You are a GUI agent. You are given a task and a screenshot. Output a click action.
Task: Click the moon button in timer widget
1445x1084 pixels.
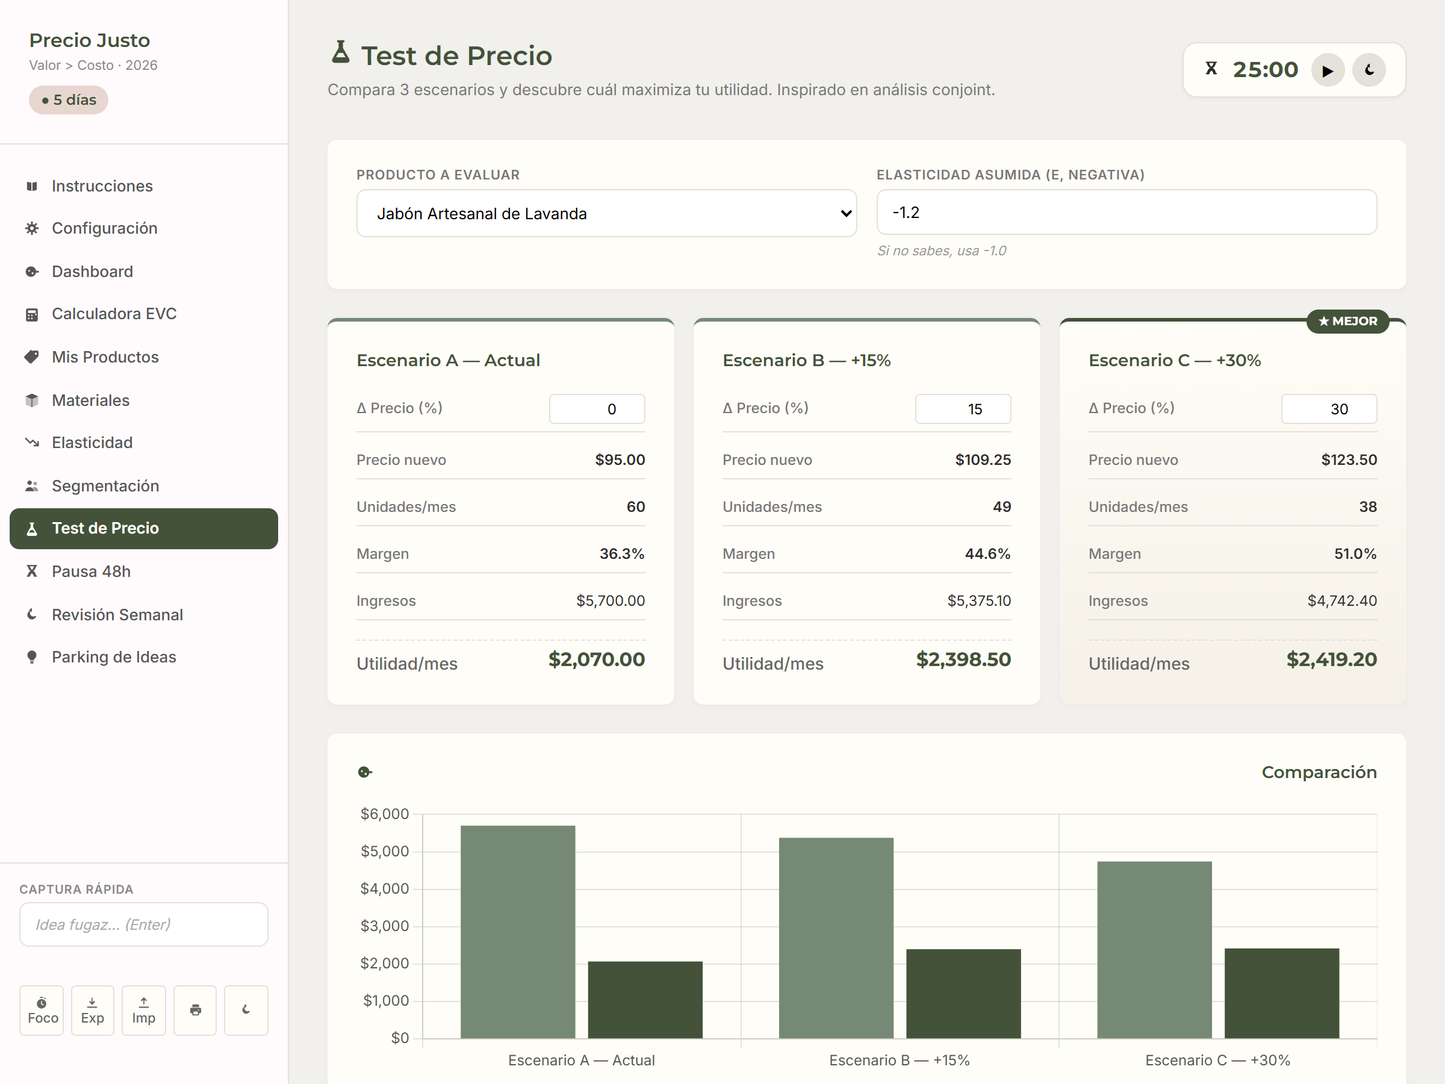(x=1369, y=70)
